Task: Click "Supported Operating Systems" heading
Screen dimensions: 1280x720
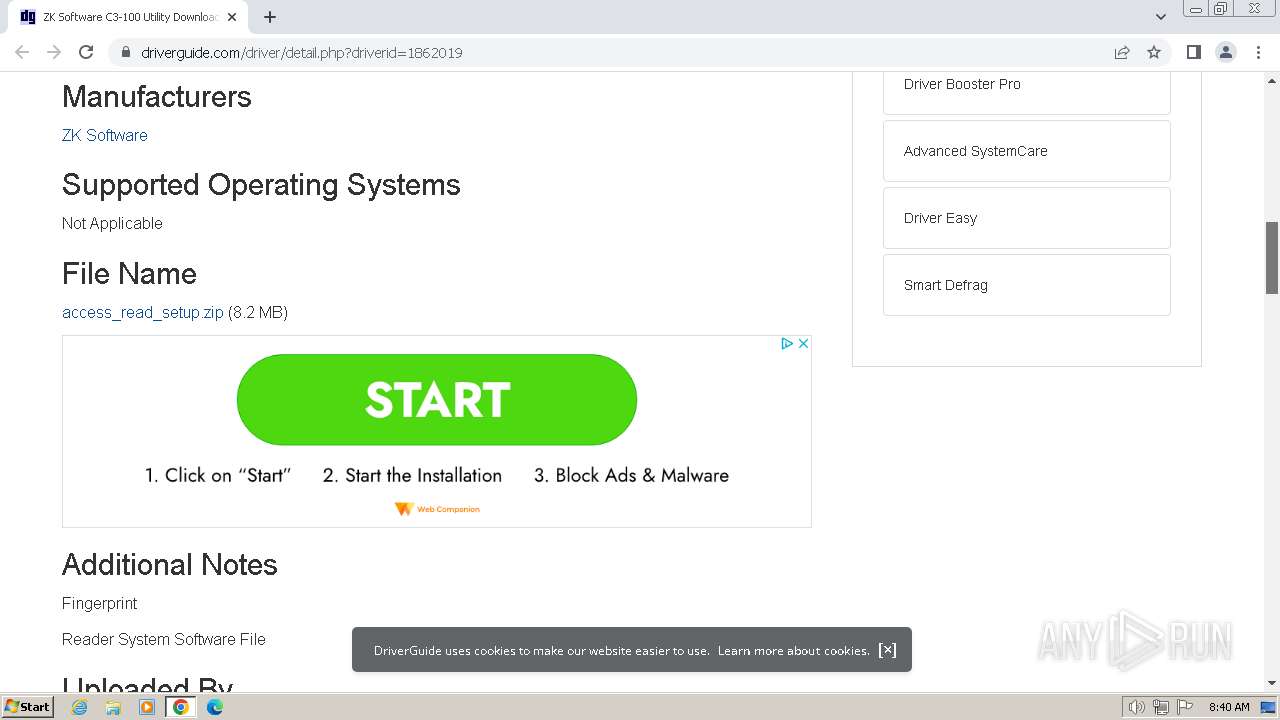Action: click(x=261, y=185)
